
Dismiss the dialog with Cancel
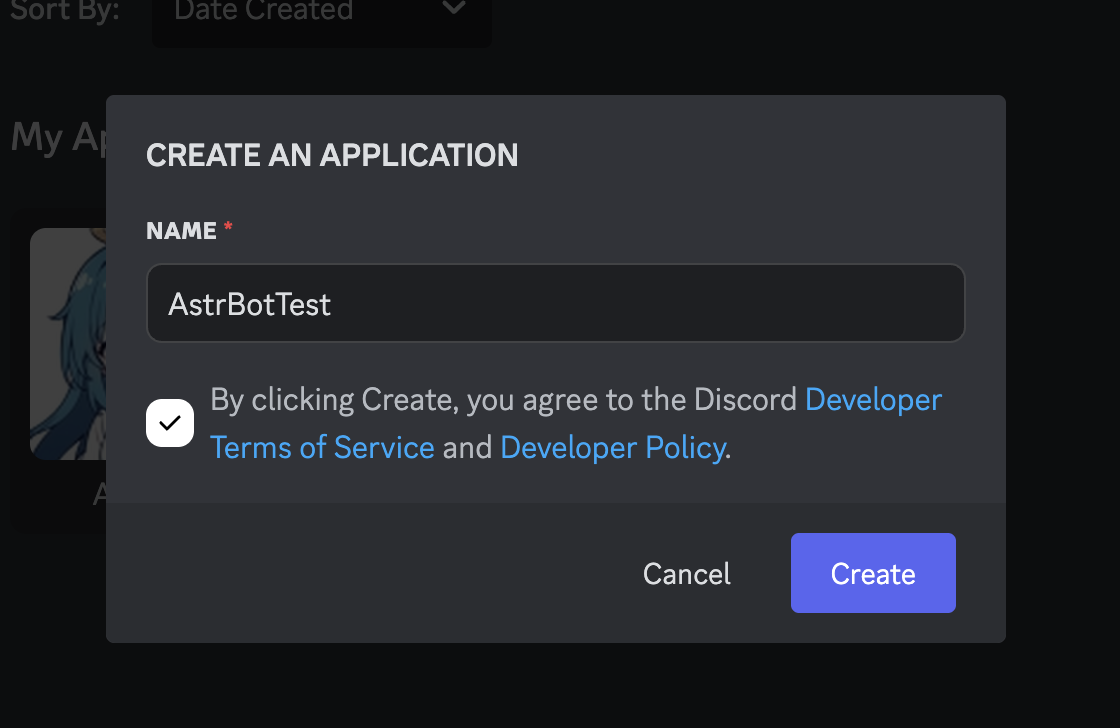(x=686, y=573)
